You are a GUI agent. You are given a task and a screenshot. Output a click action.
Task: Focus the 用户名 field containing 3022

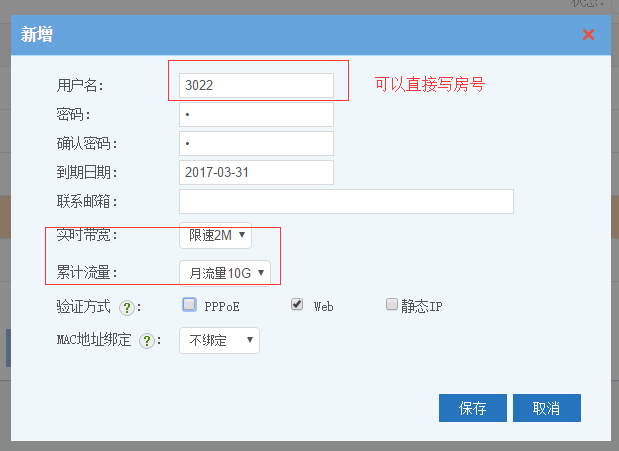(256, 86)
